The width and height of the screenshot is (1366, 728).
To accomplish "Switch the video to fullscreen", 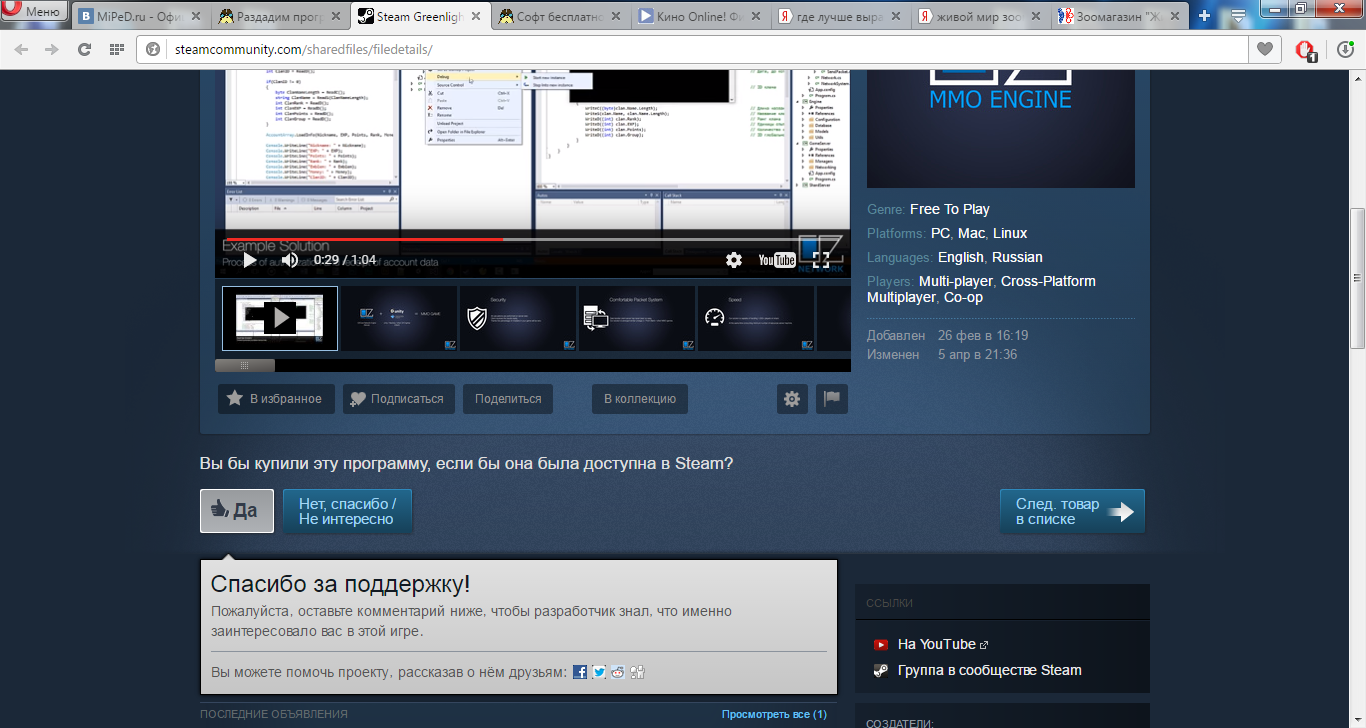I will [x=822, y=260].
